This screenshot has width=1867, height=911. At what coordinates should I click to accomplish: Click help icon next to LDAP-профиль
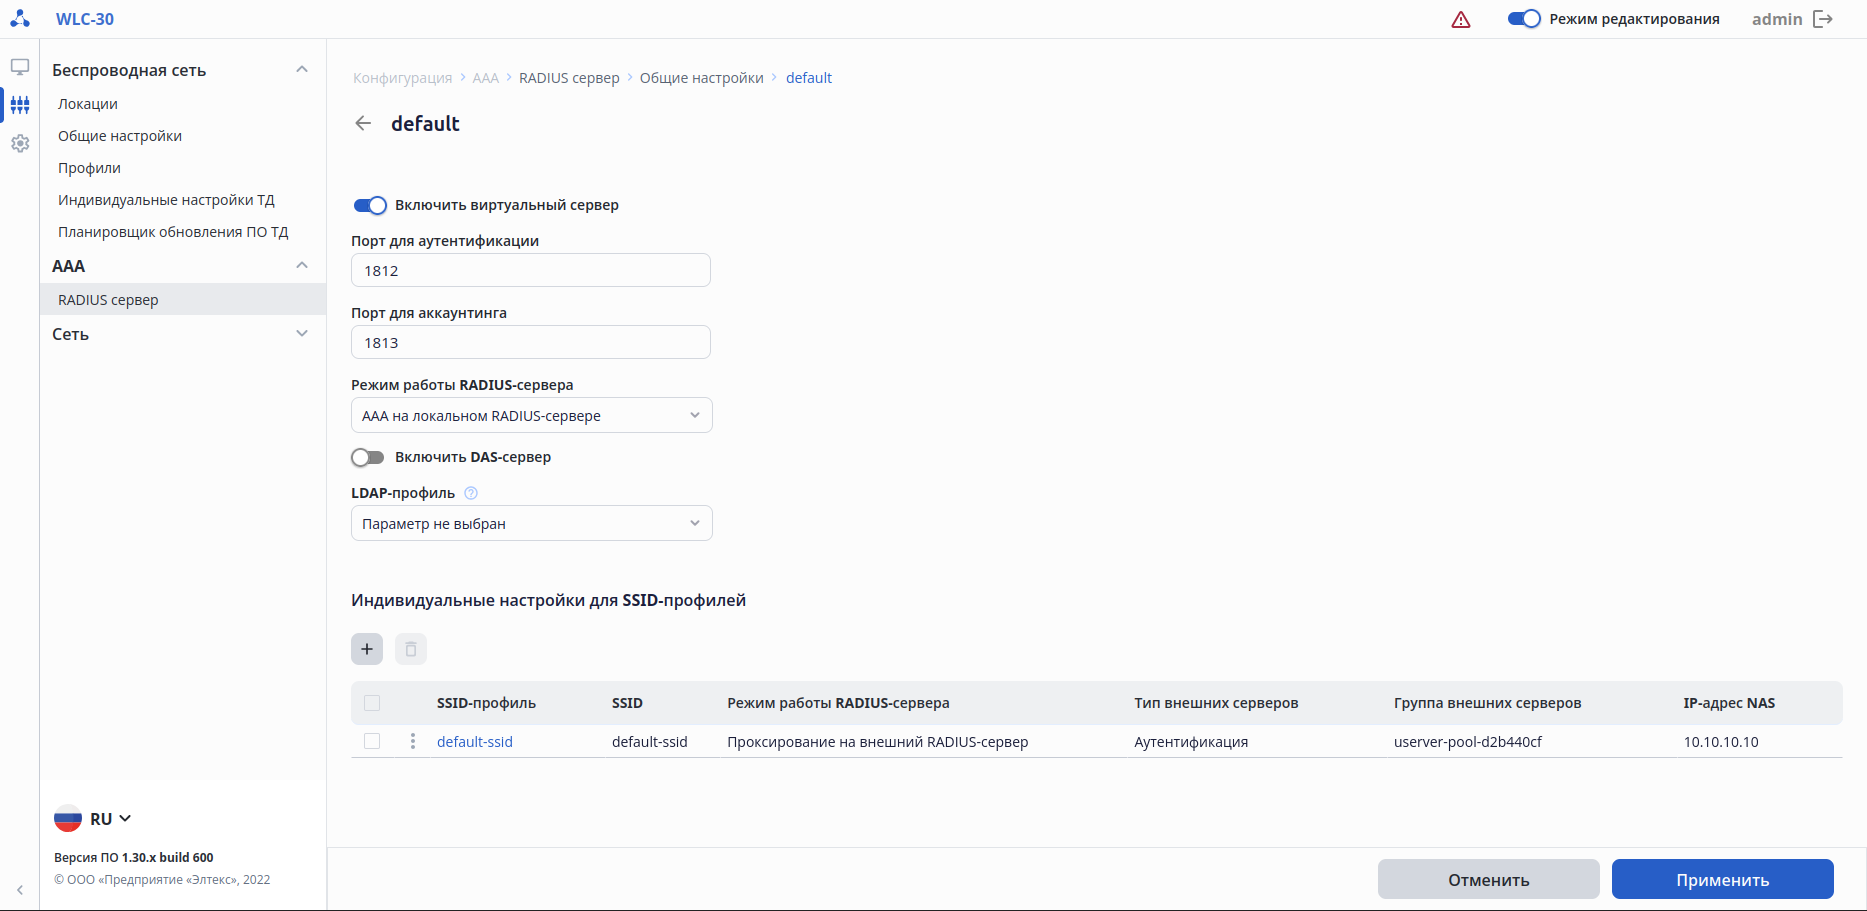pyautogui.click(x=472, y=493)
